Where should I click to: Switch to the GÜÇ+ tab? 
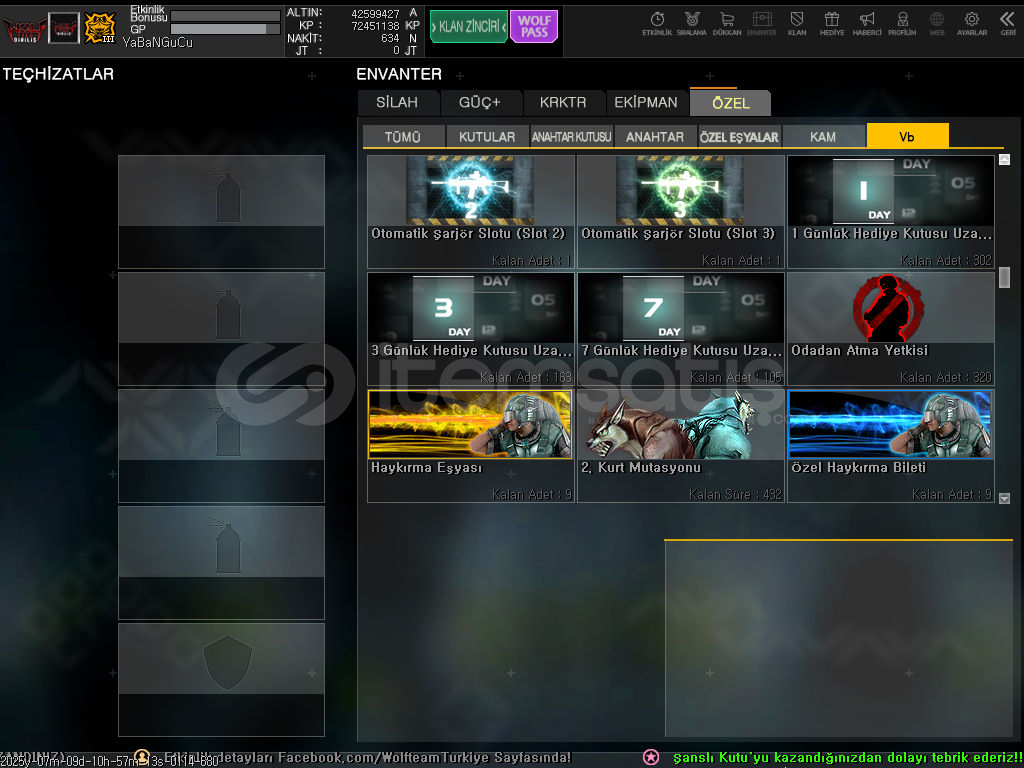click(480, 103)
